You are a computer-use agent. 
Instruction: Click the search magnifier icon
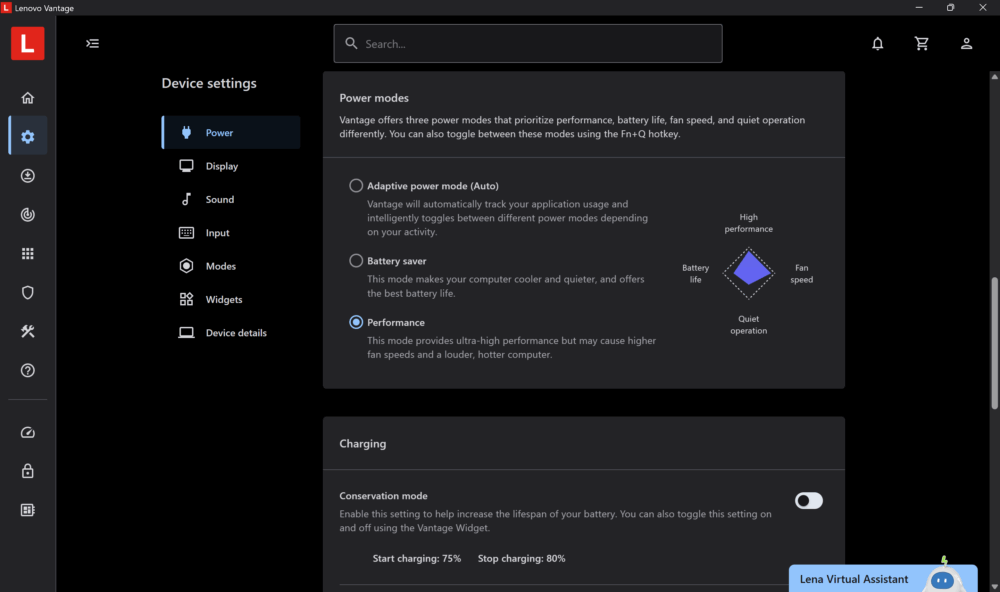click(351, 43)
